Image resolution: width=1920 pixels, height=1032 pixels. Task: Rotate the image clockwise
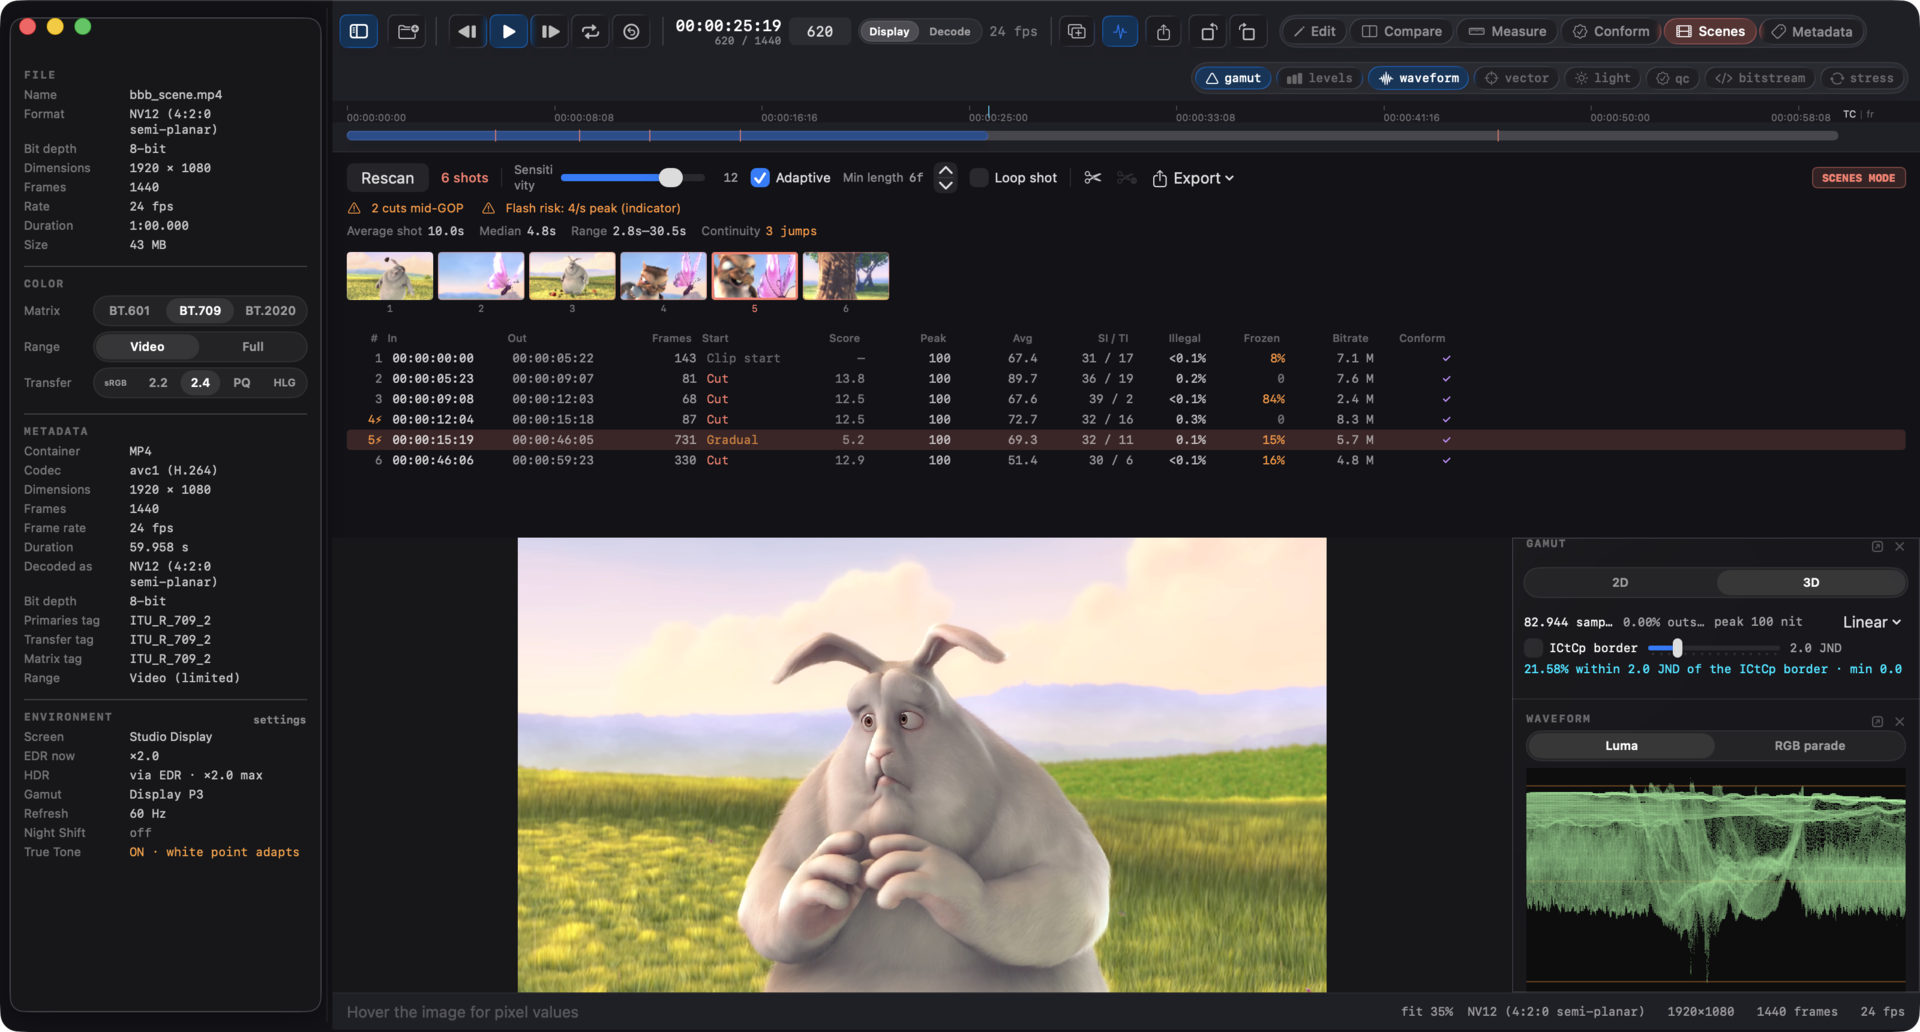point(1208,31)
